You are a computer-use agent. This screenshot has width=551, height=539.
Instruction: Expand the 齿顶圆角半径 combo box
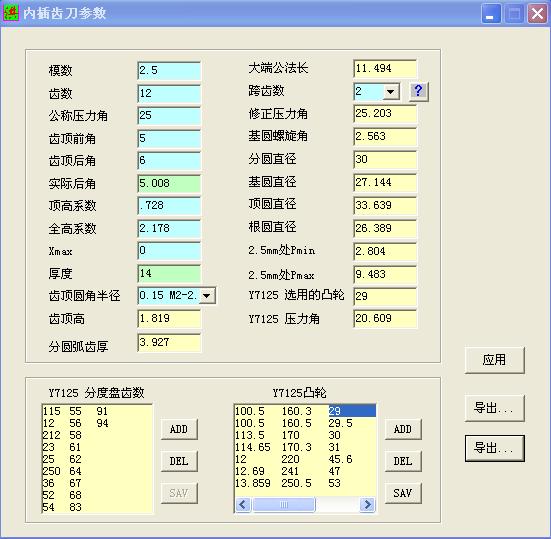click(207, 296)
